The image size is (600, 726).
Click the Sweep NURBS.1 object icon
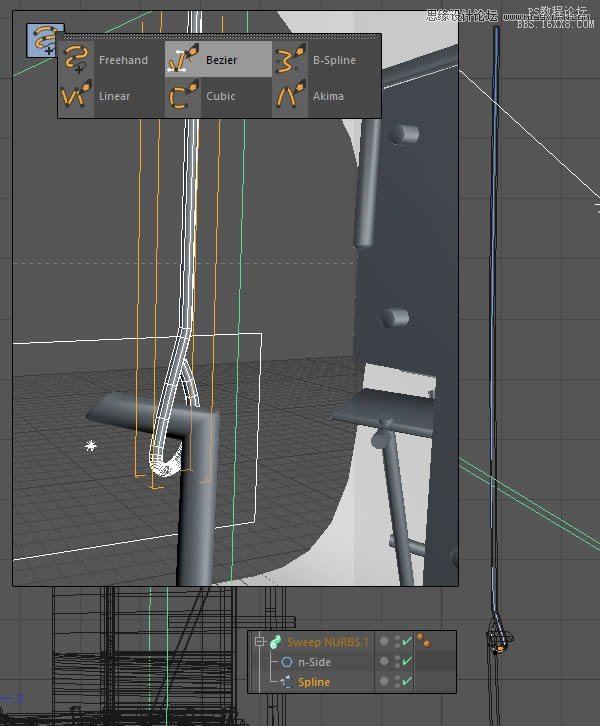(x=275, y=642)
